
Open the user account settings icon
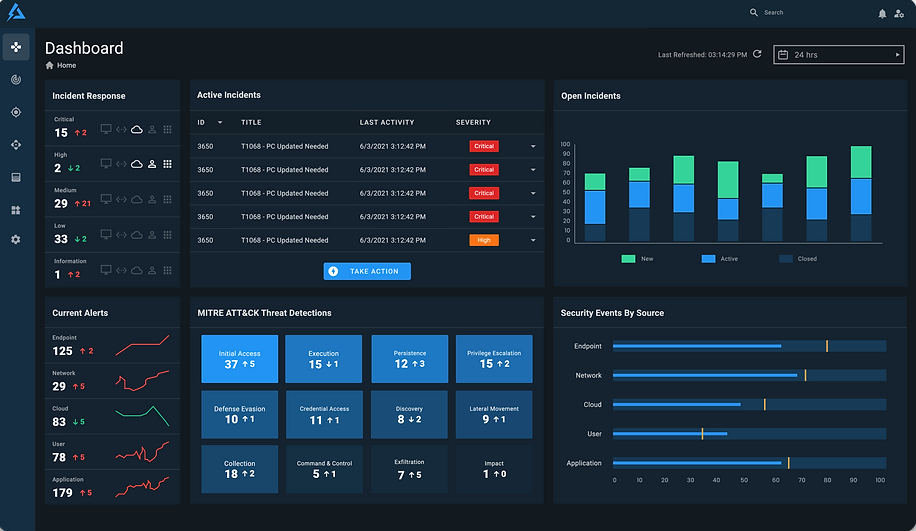point(899,13)
